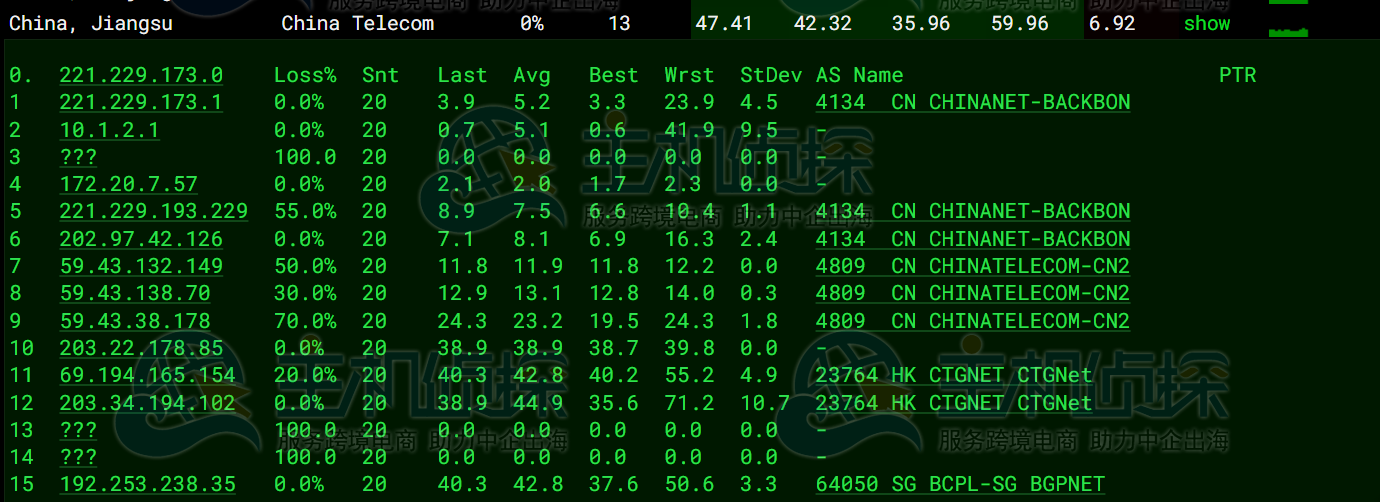The height and width of the screenshot is (502, 1380).
Task: Click the 6.92 value in summary row
Action: tap(1112, 23)
